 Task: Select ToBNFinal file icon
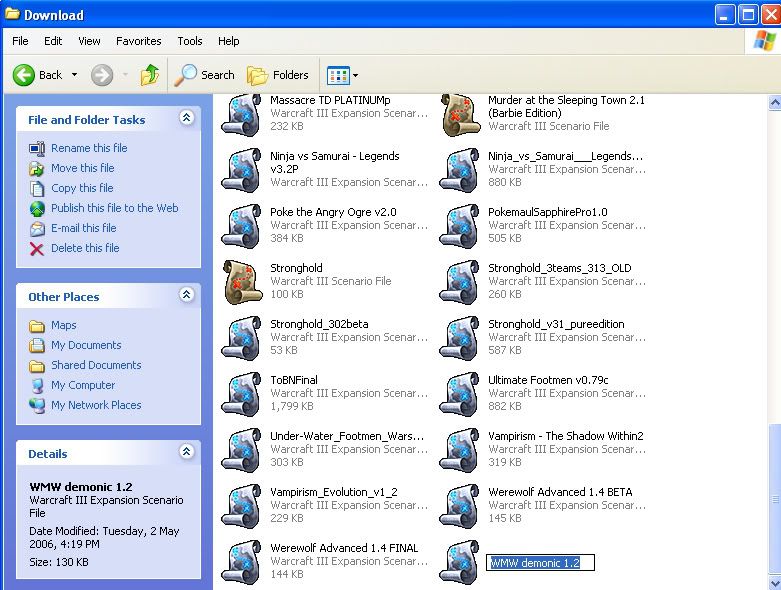(242, 394)
